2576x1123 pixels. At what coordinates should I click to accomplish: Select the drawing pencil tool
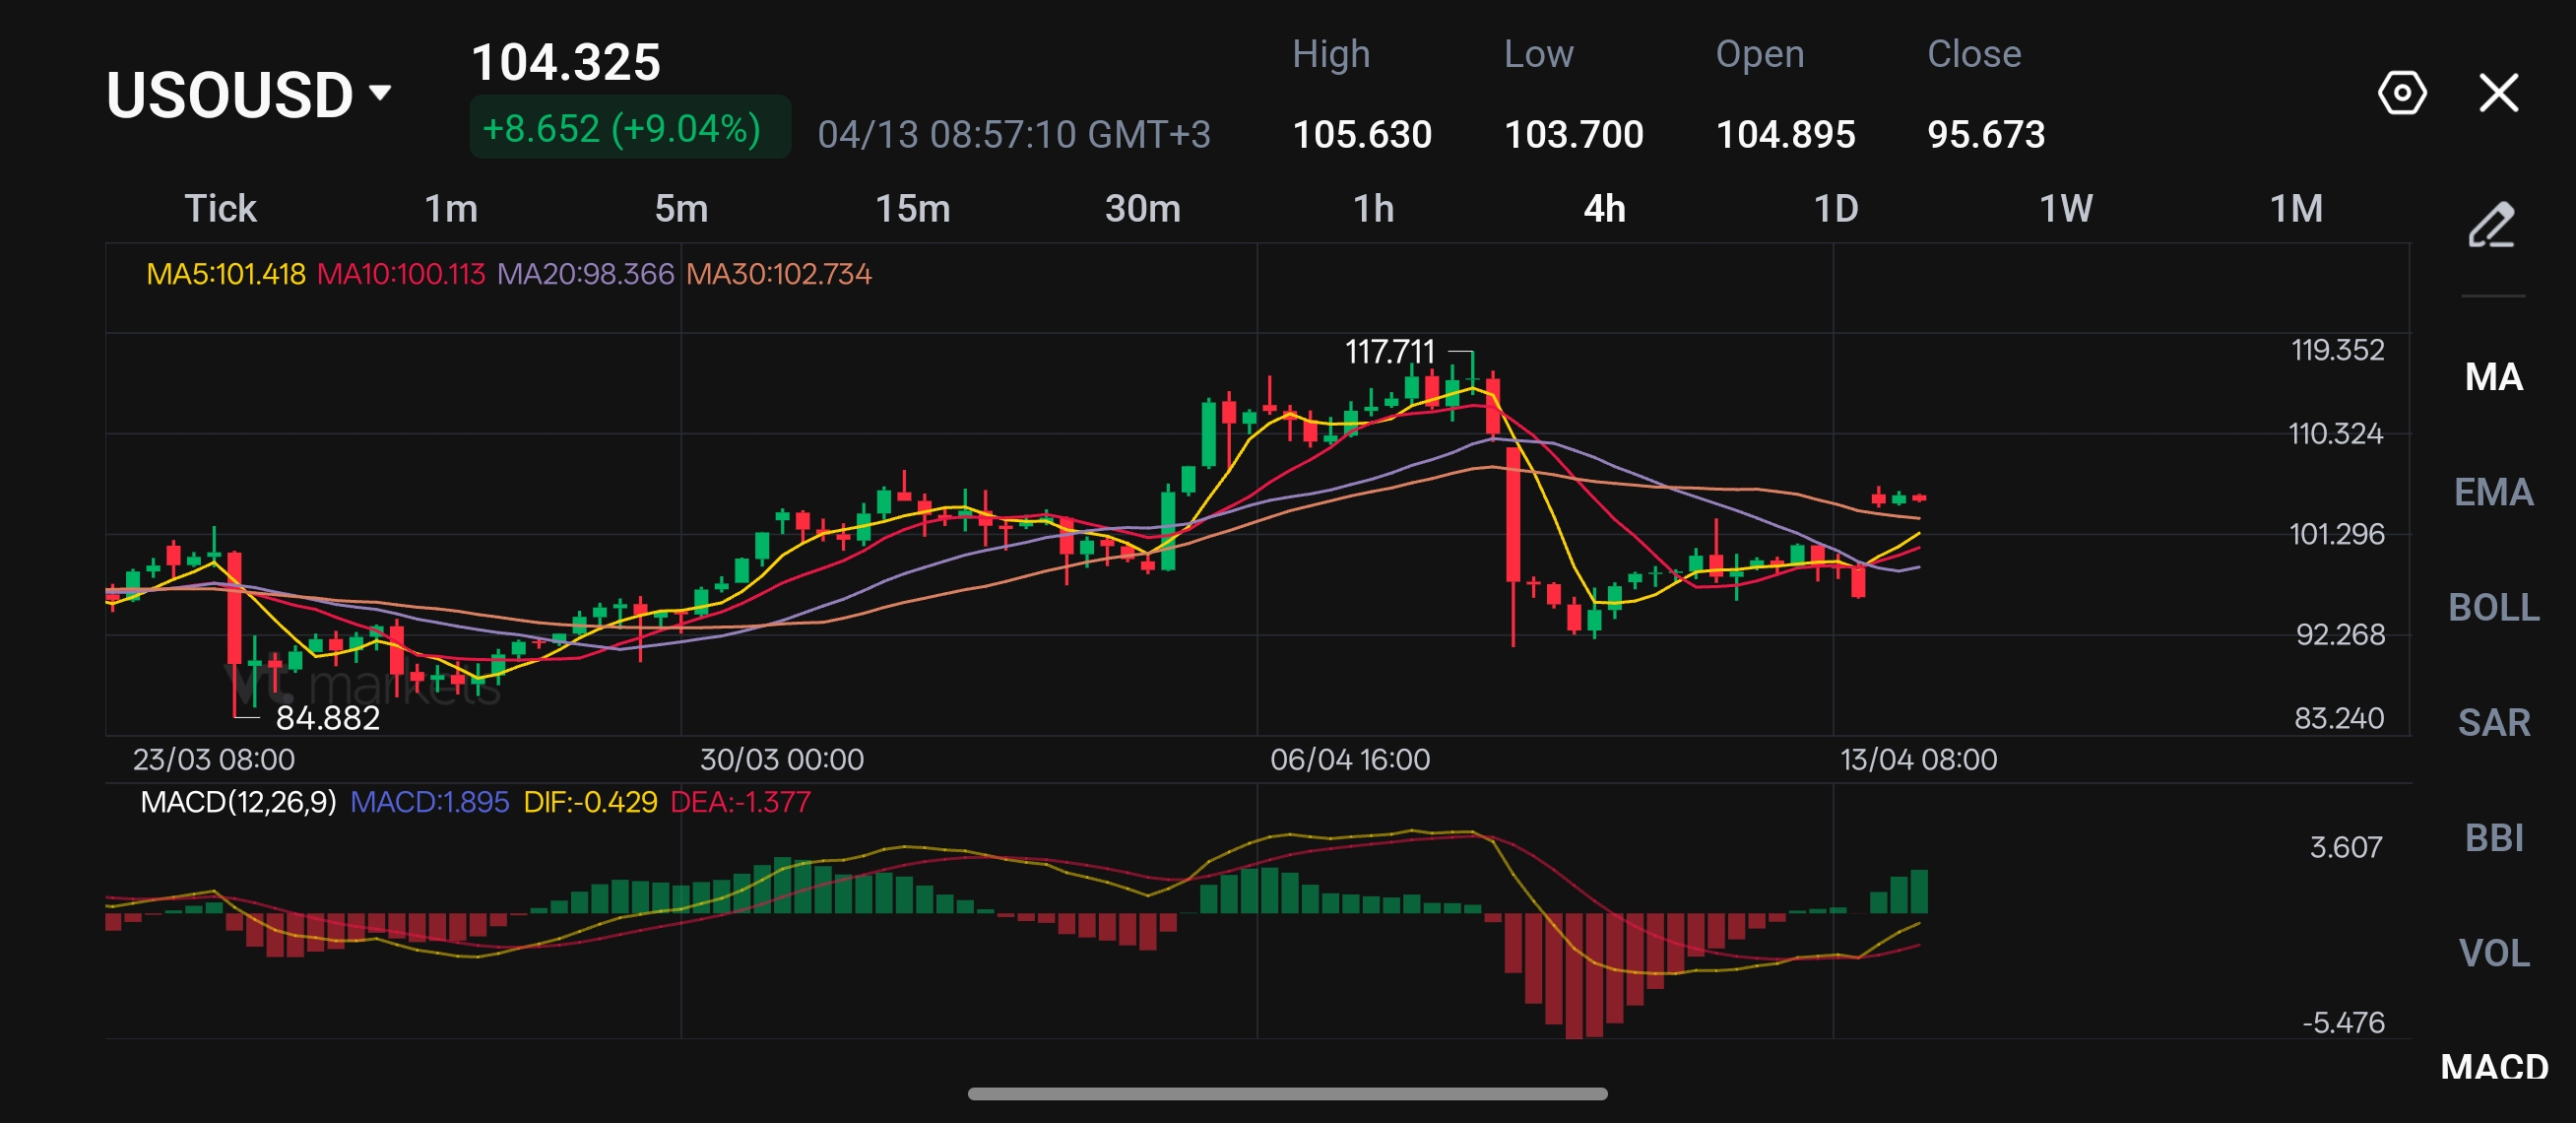(2491, 225)
